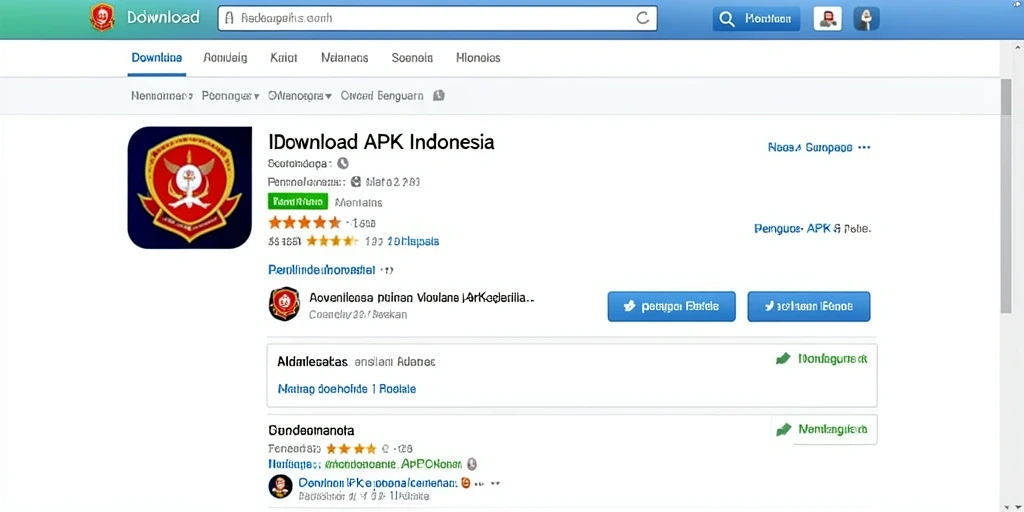Image resolution: width=1024 pixels, height=512 pixels.
Task: Select the Hlonoias tab
Action: click(x=478, y=57)
